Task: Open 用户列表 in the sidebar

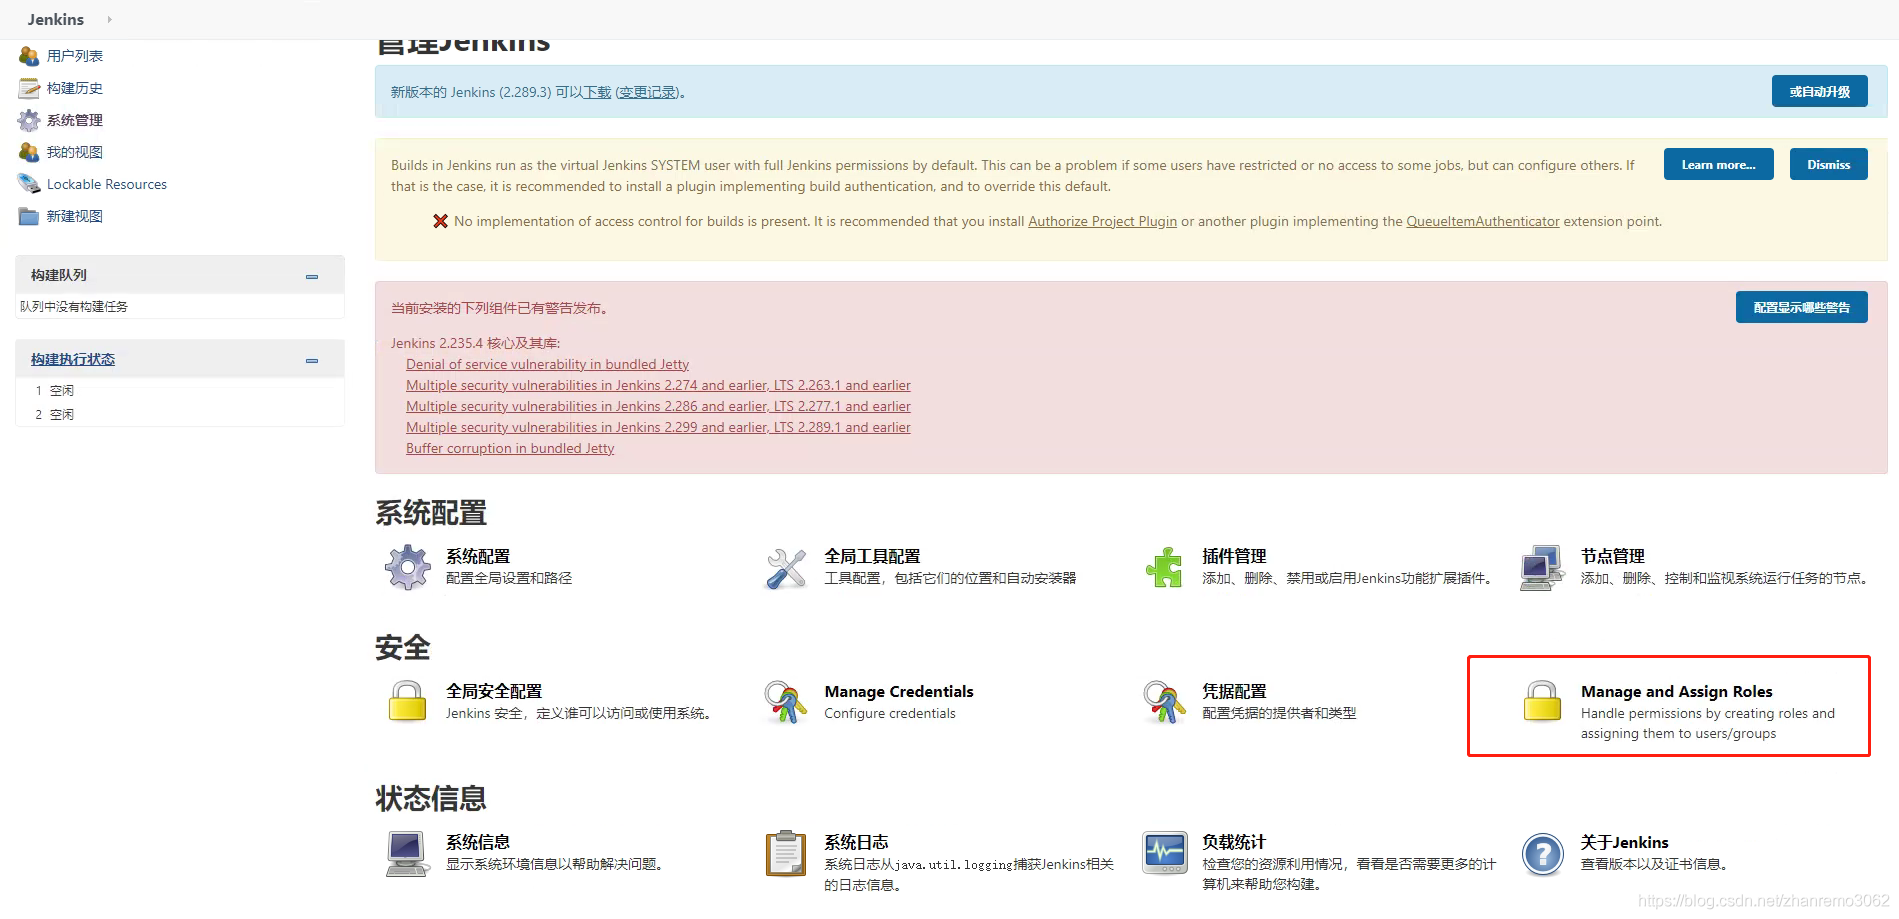Action: click(x=75, y=56)
